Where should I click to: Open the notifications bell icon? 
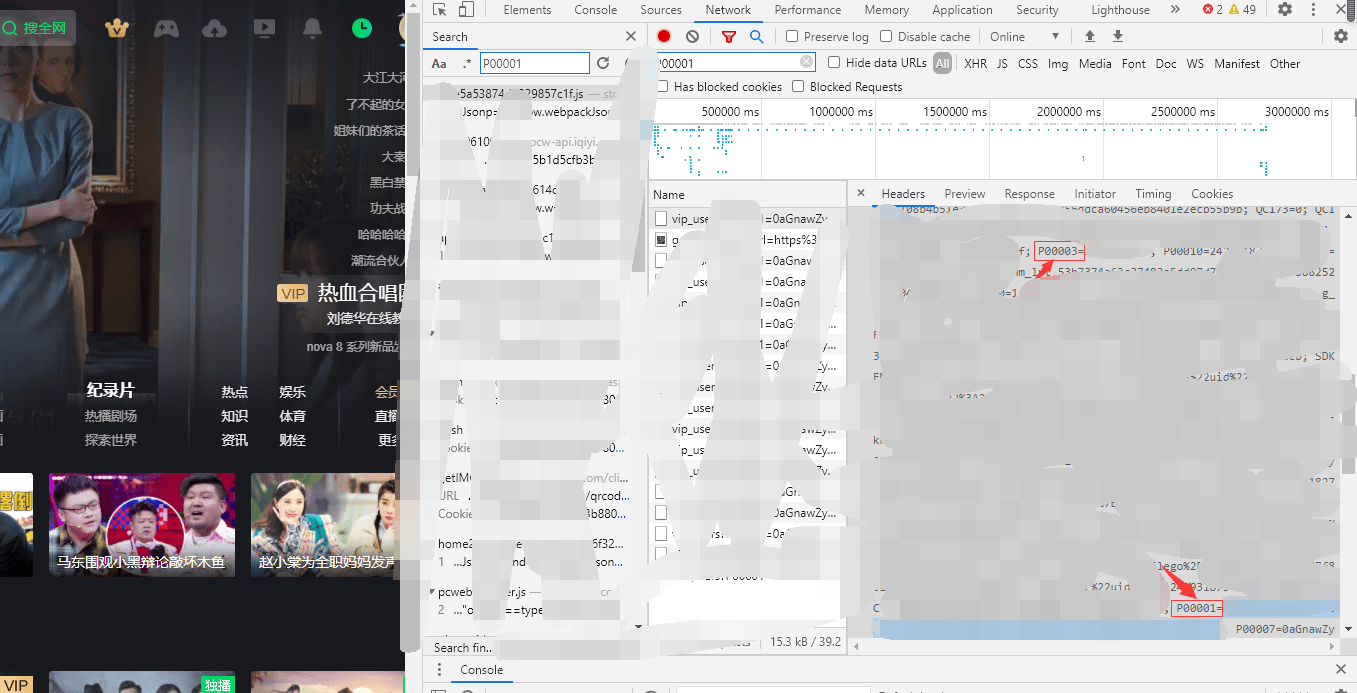click(x=313, y=28)
